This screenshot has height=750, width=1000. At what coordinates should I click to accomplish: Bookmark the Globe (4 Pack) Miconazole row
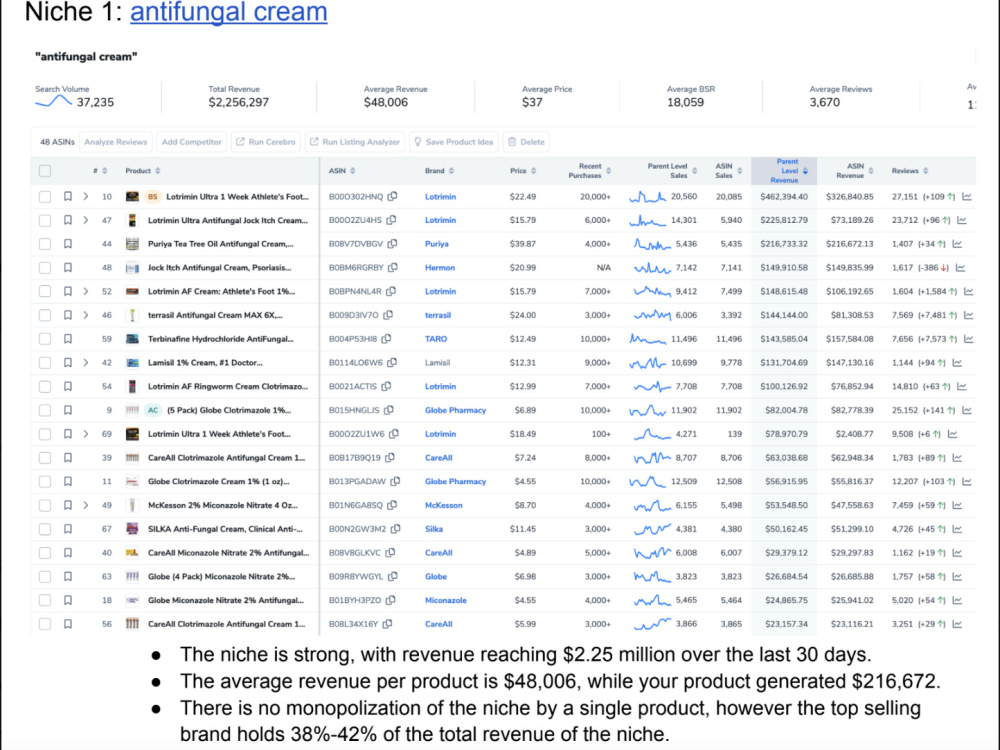pos(68,577)
